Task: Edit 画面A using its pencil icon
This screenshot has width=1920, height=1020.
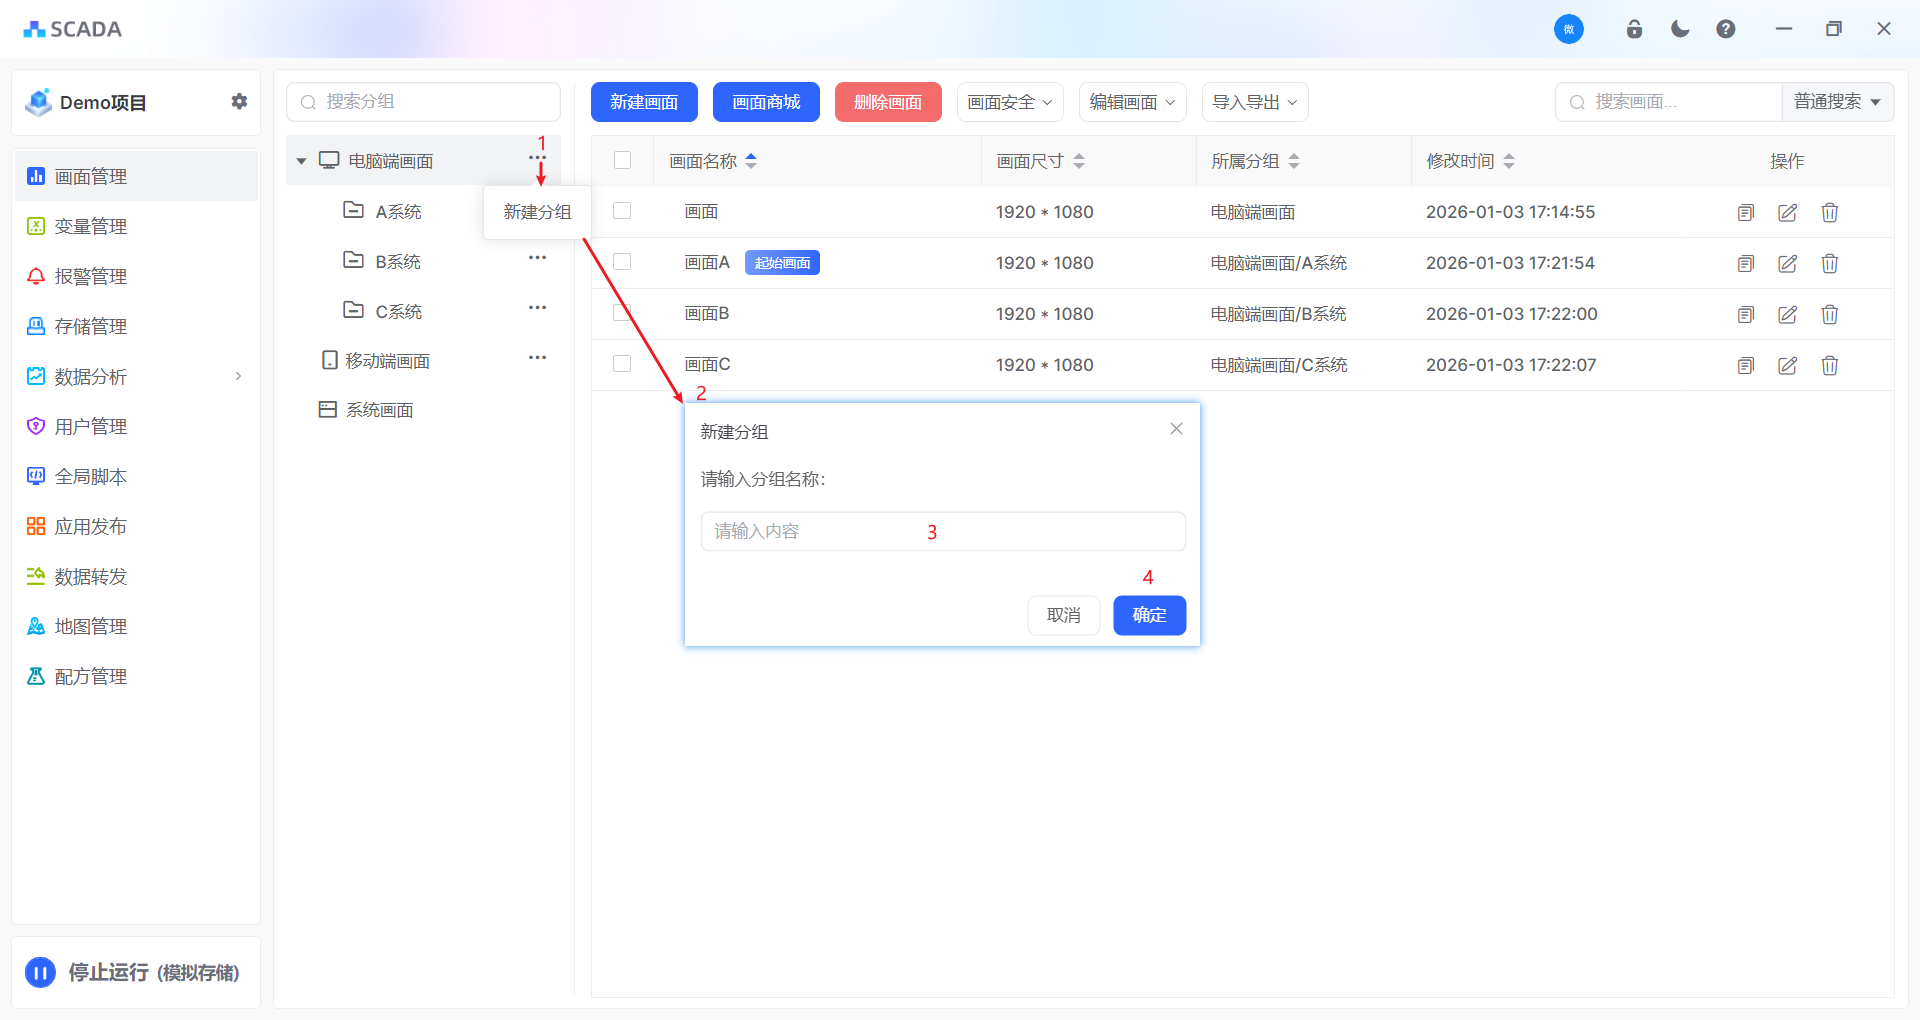Action: click(1787, 263)
